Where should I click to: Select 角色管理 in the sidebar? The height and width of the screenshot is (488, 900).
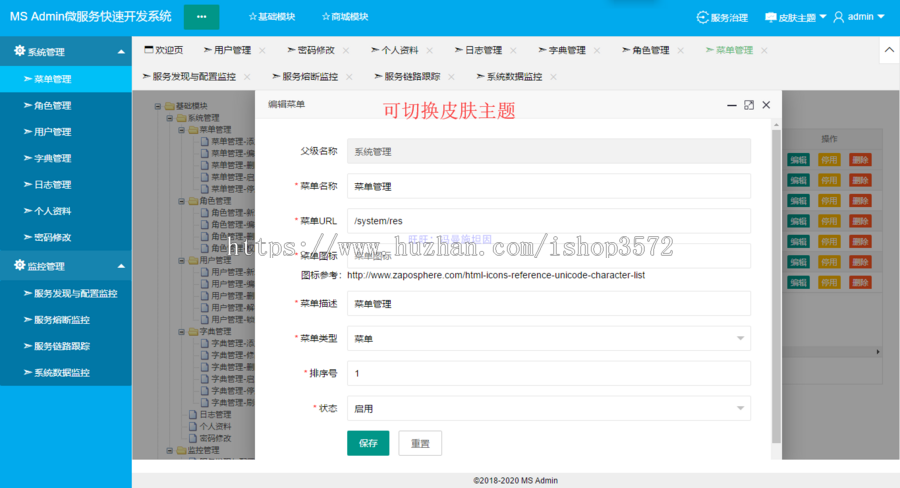pos(66,106)
